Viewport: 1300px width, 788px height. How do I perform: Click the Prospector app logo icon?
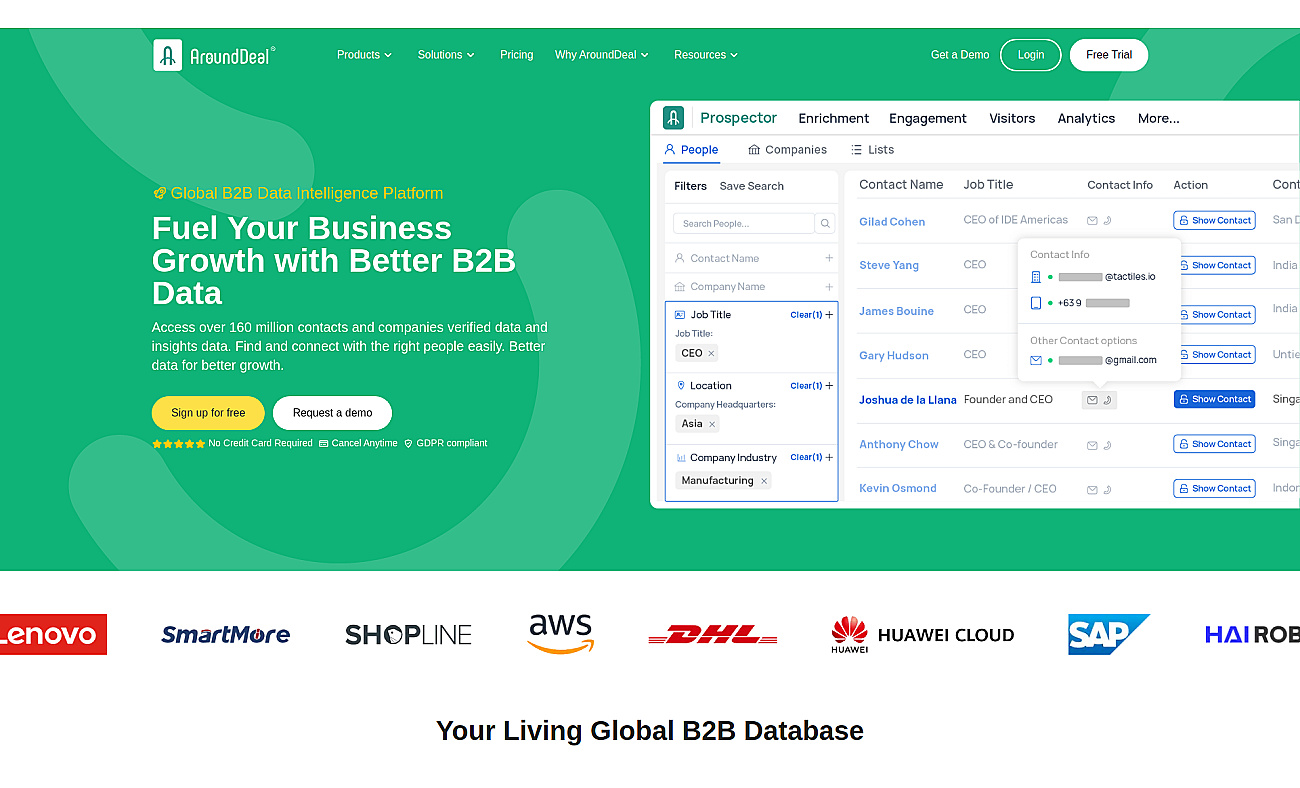(674, 118)
